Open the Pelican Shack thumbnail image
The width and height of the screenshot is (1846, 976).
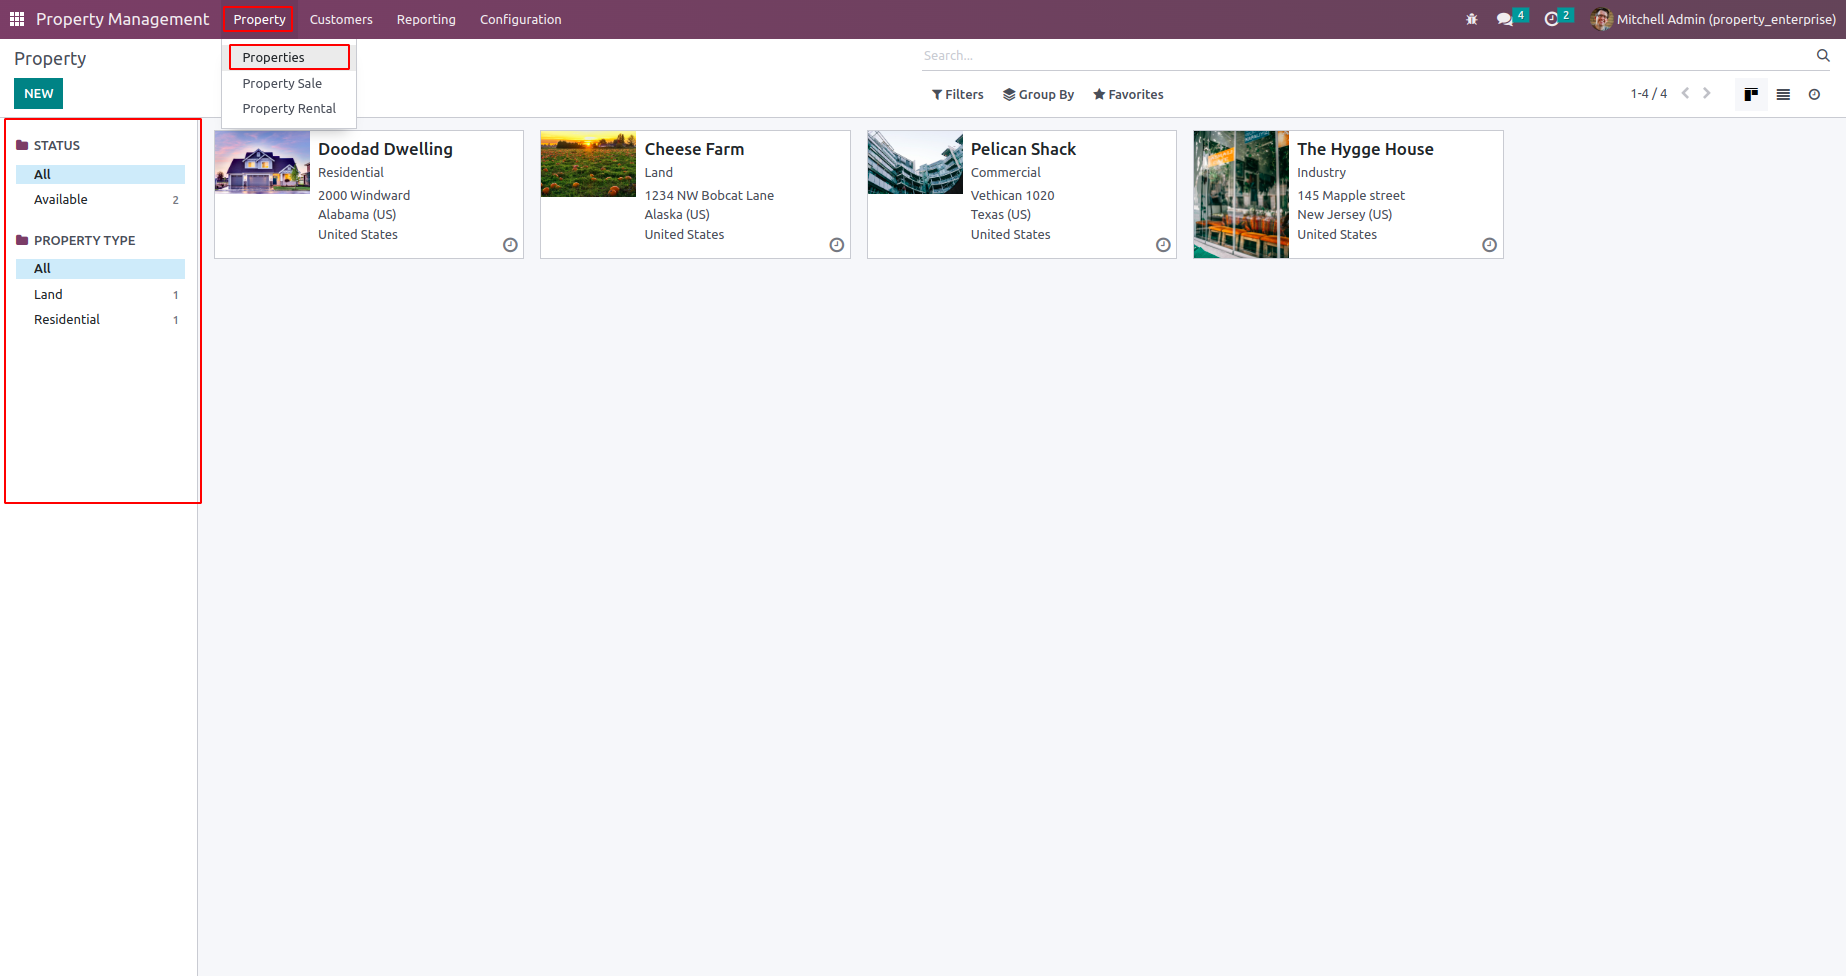tap(915, 162)
